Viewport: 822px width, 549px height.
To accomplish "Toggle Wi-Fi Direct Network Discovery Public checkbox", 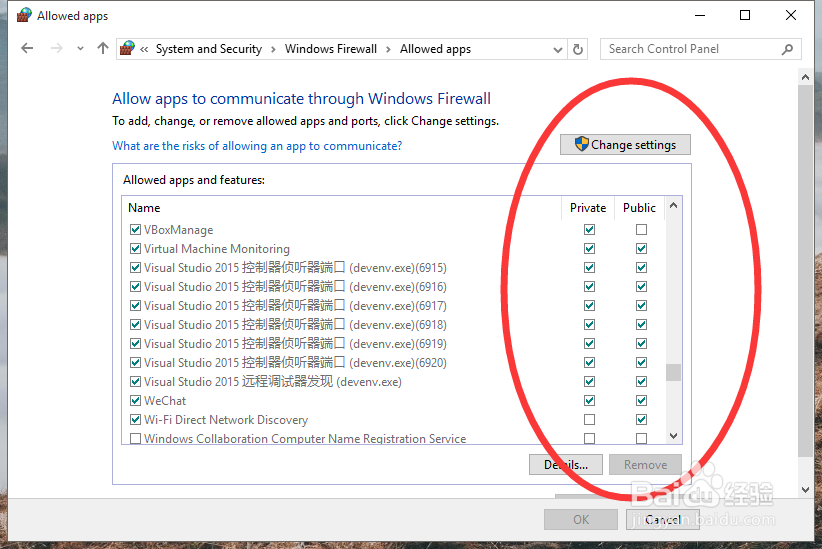I will tap(641, 419).
